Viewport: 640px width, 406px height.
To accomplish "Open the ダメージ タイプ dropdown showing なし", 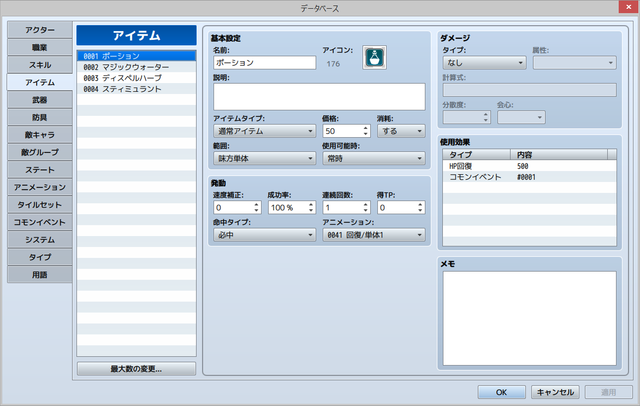I will tap(484, 63).
